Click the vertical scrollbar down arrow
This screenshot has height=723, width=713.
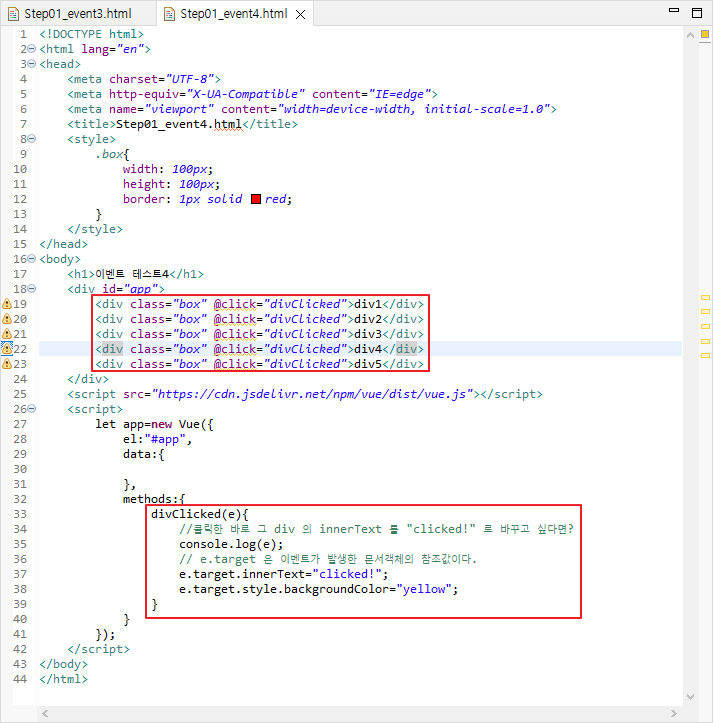690,697
